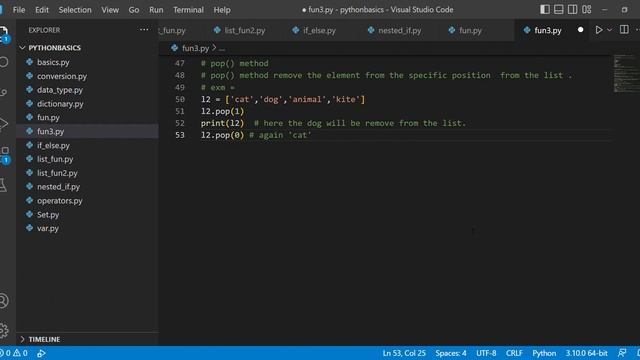Screen dimensions: 640x360
Task: Open the Testing flask view
Action: [3, 185]
